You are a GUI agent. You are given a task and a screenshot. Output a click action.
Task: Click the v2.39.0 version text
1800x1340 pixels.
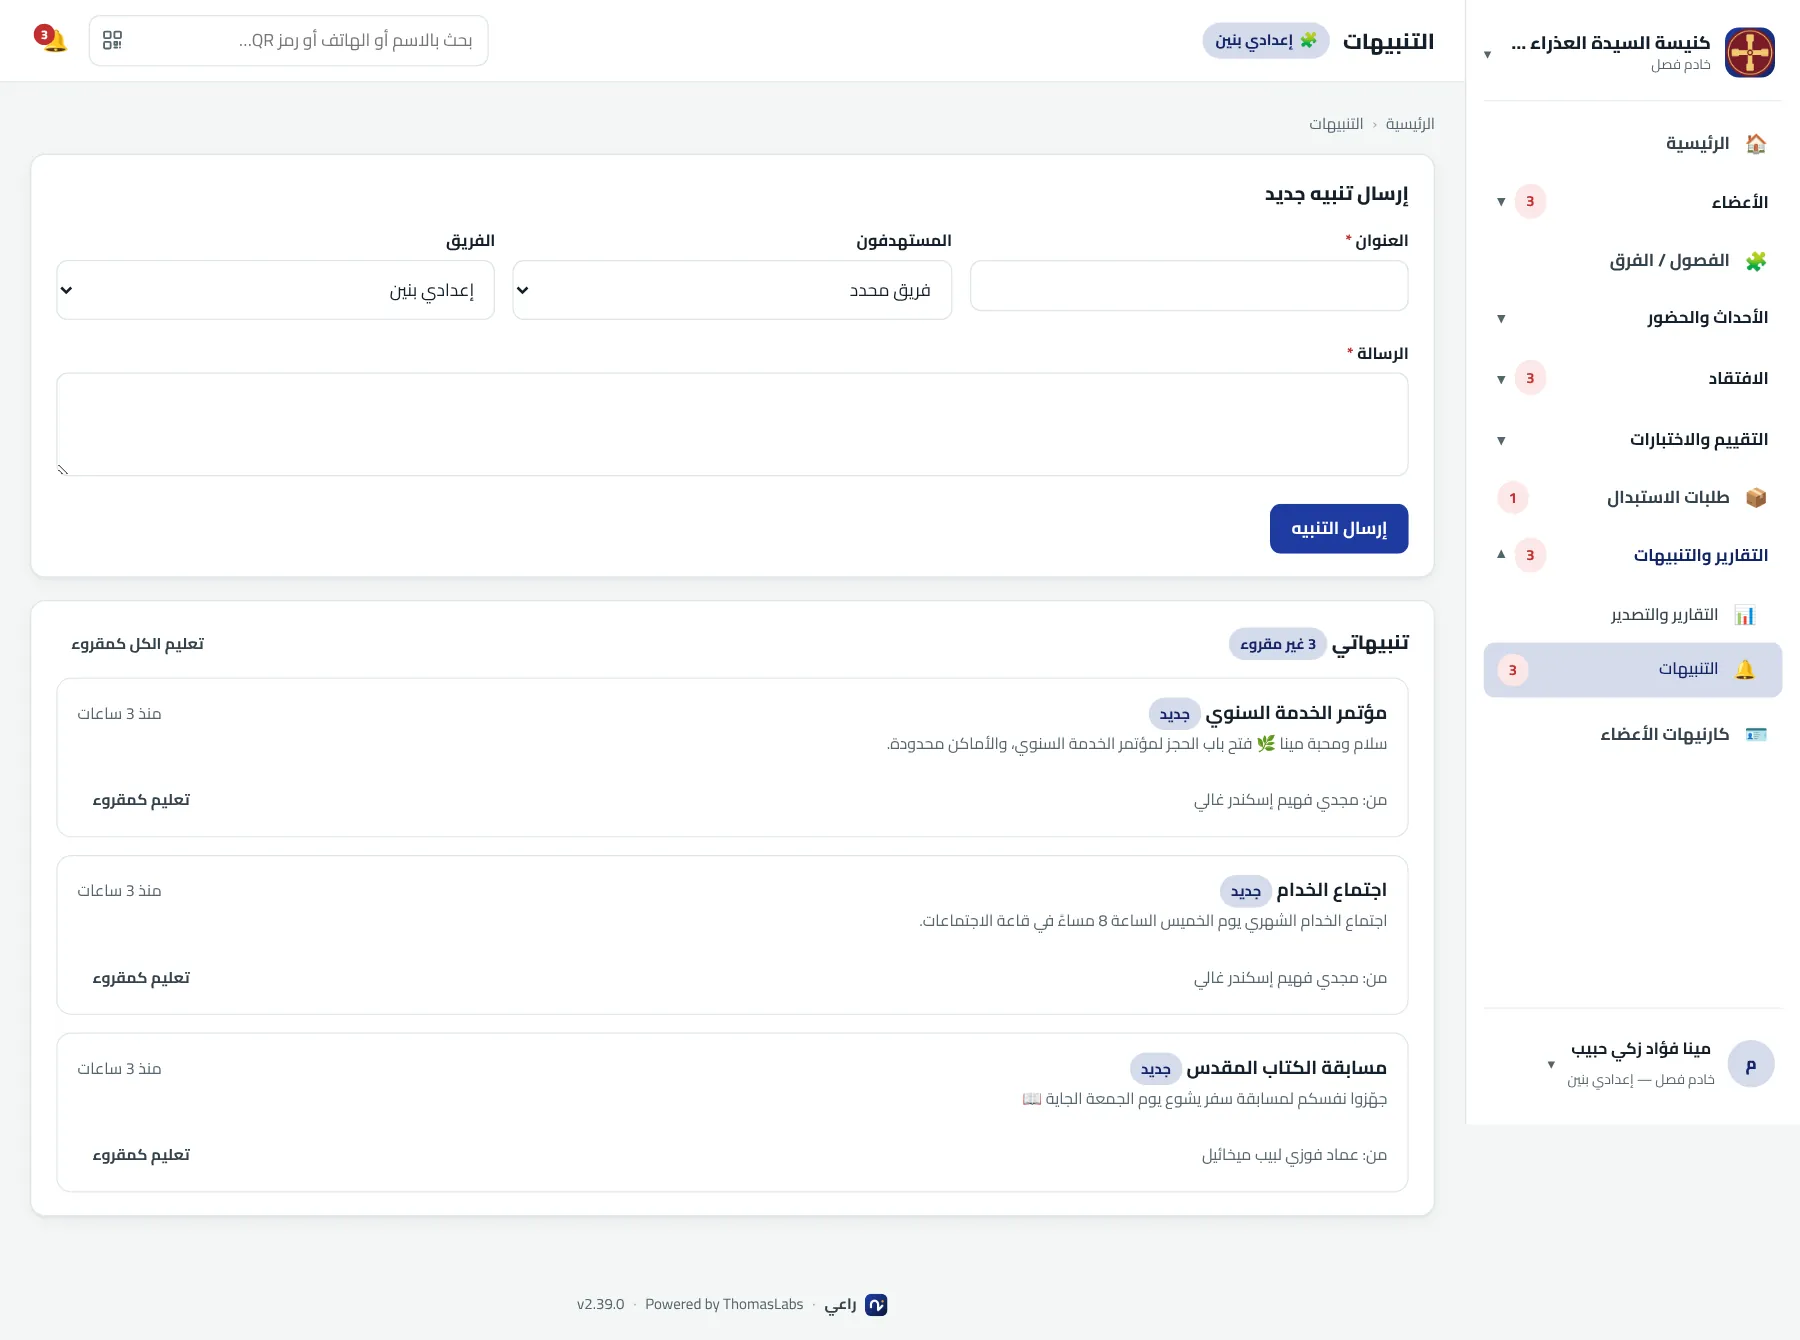(600, 1305)
